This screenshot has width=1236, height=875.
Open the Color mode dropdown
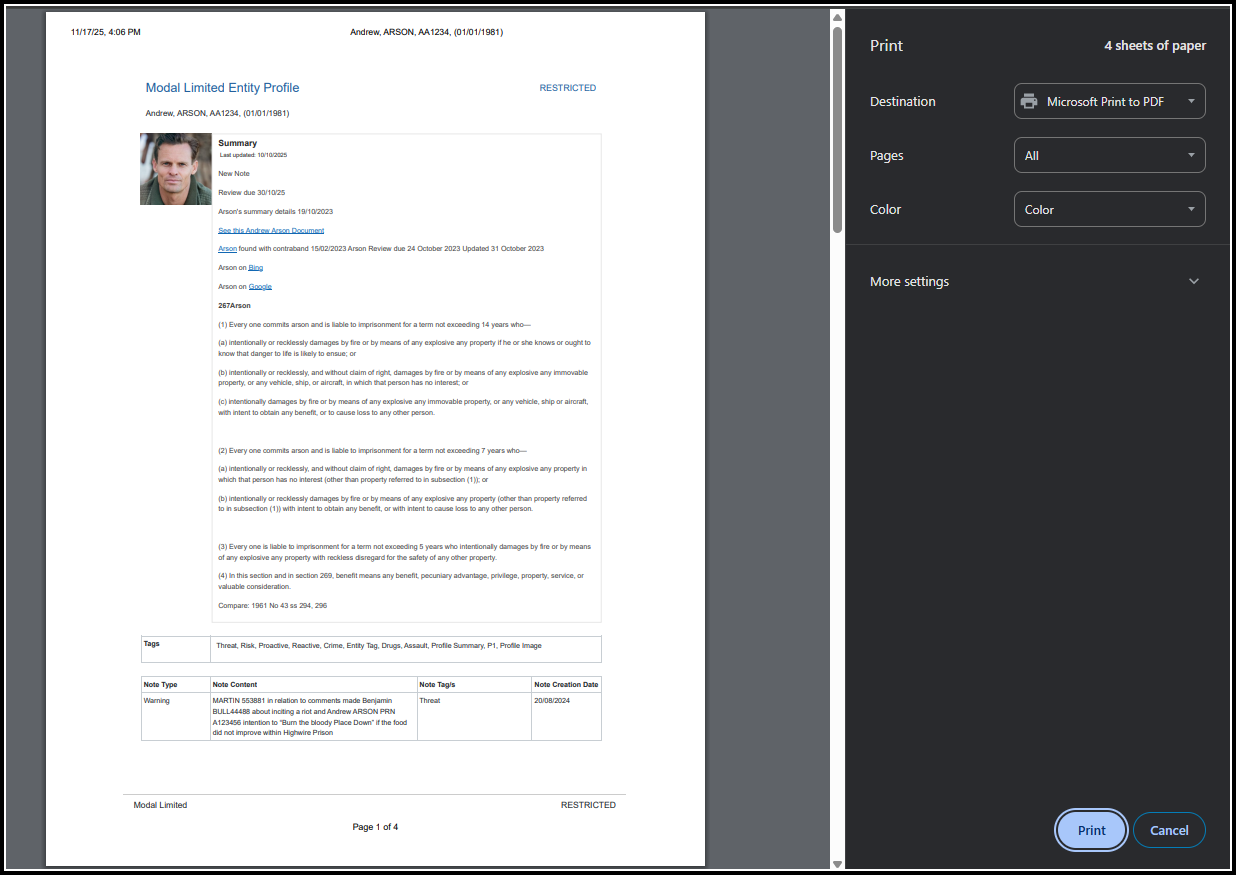pyautogui.click(x=1109, y=209)
